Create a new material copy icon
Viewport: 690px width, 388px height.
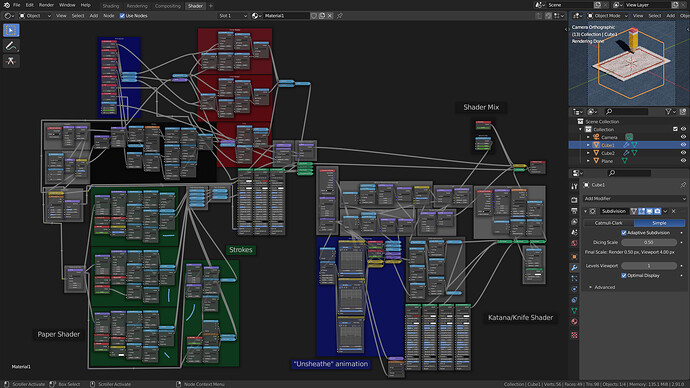click(x=322, y=16)
